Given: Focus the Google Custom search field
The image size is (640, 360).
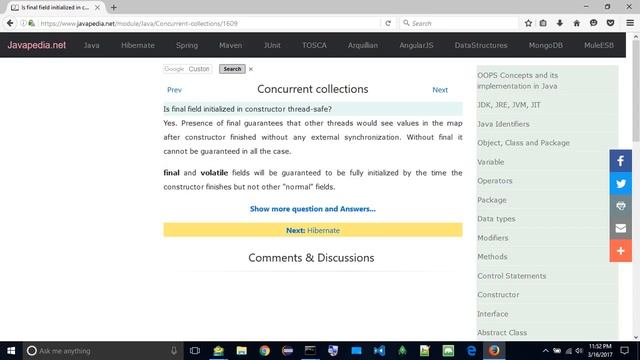Looking at the screenshot, I should click(x=187, y=69).
